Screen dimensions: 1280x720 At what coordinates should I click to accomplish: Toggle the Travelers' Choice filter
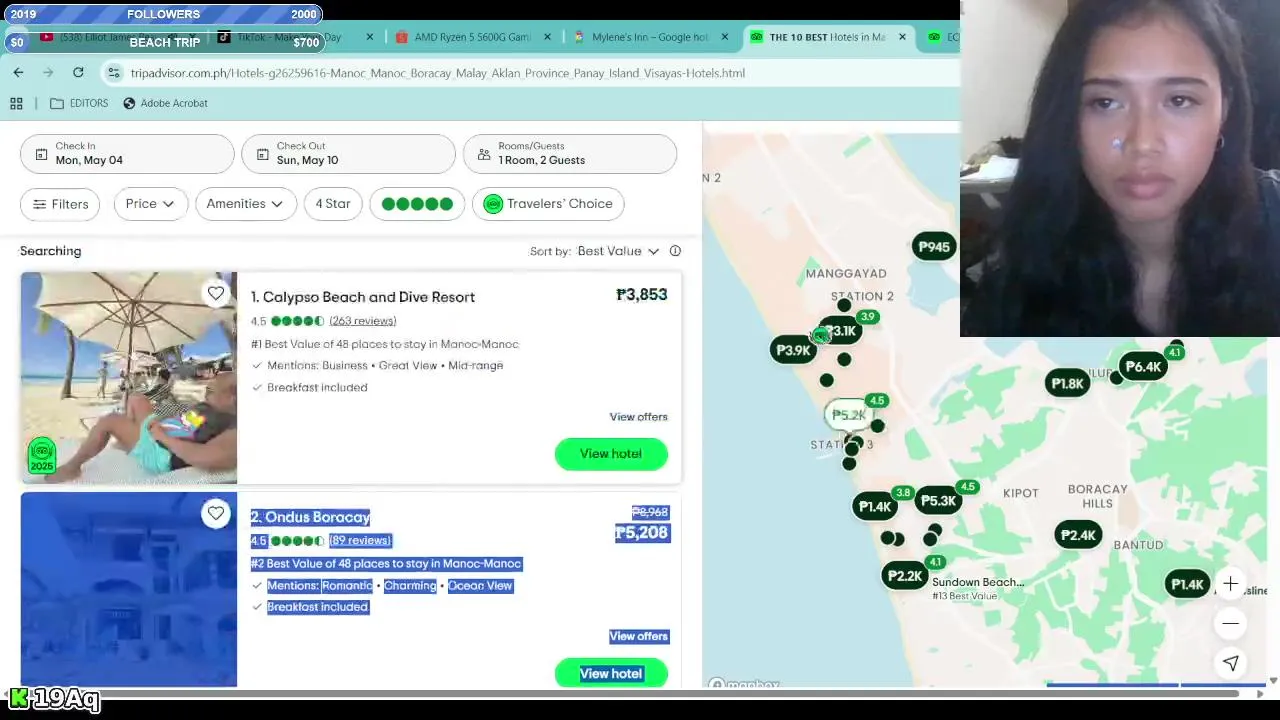[548, 204]
